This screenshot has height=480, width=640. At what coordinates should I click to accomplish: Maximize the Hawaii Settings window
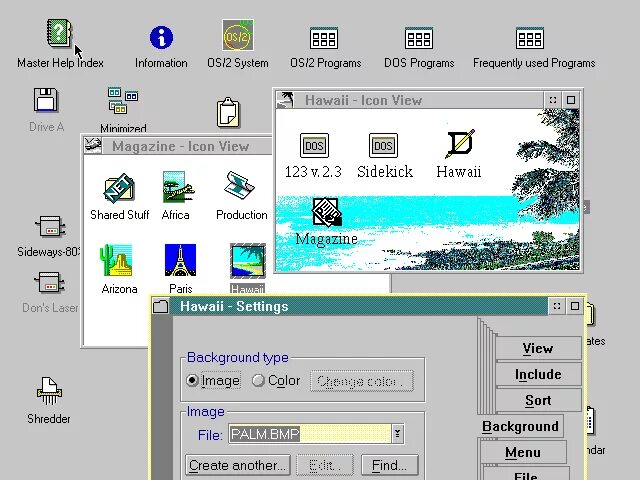[575, 306]
